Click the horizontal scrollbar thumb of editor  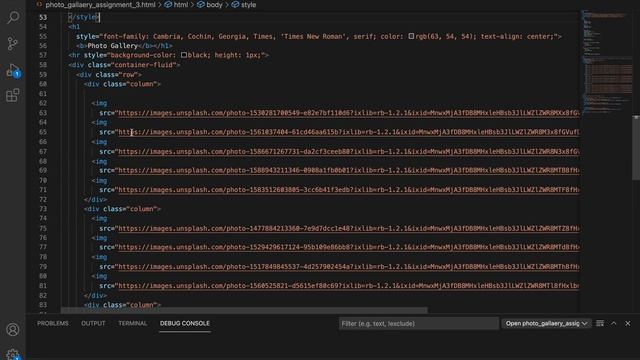[244, 311]
